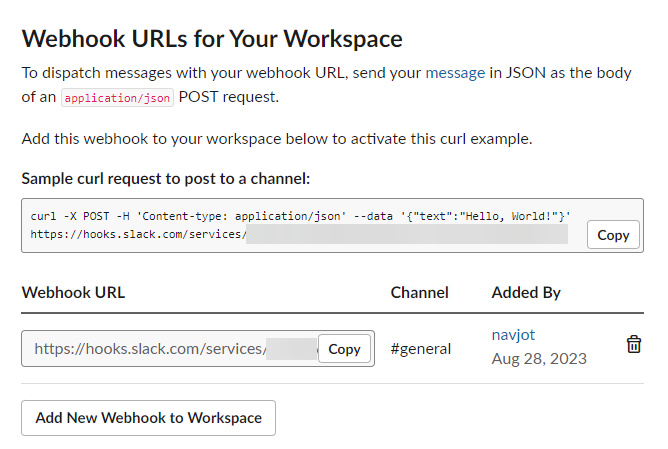Click inside the sample curl code box
The width and height of the screenshot is (668, 449).
[x=300, y=225]
